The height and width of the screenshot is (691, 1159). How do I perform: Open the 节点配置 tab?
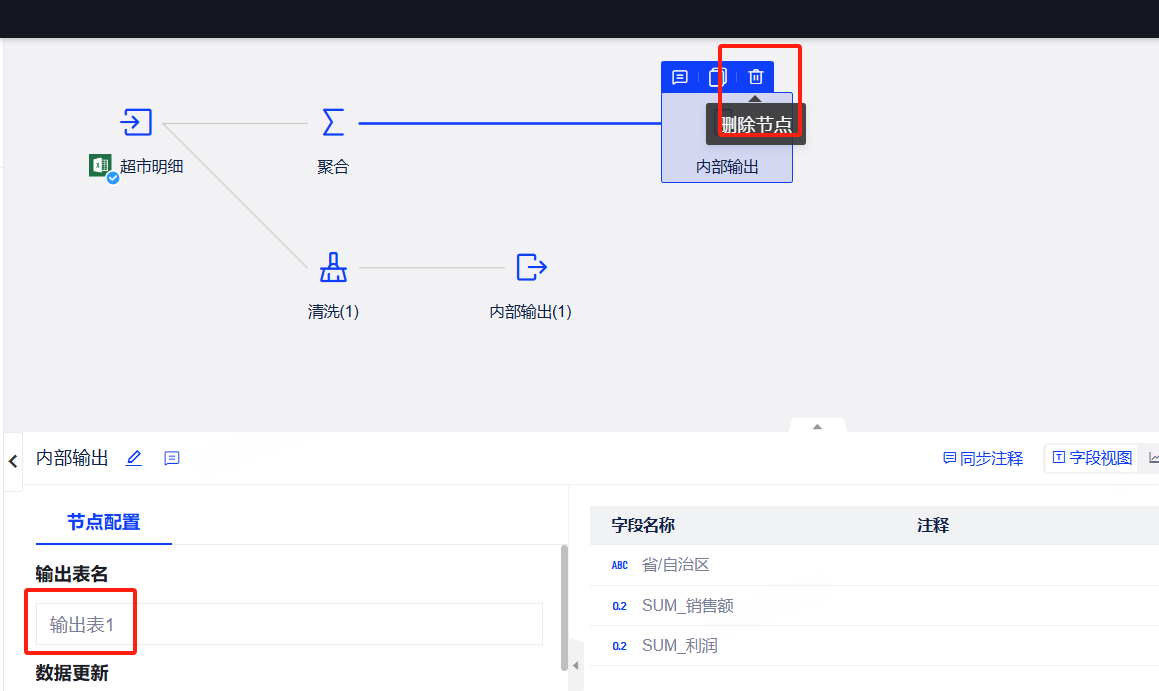(104, 522)
